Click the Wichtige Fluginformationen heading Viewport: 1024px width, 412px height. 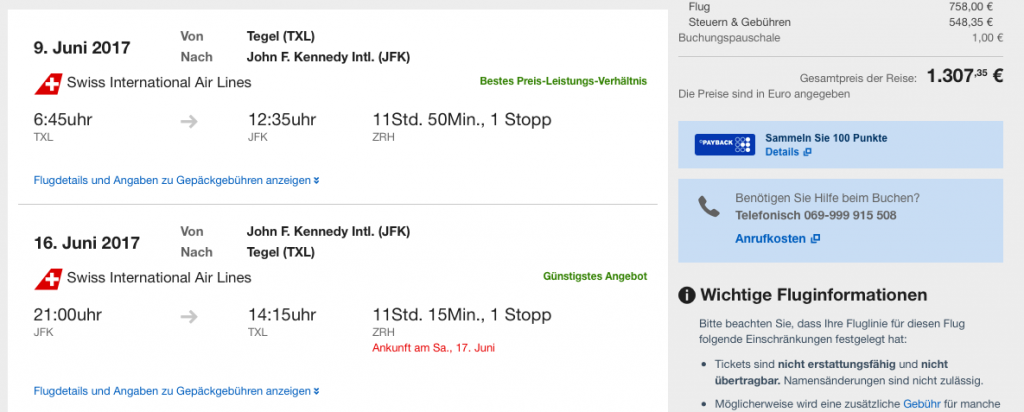pyautogui.click(x=813, y=295)
